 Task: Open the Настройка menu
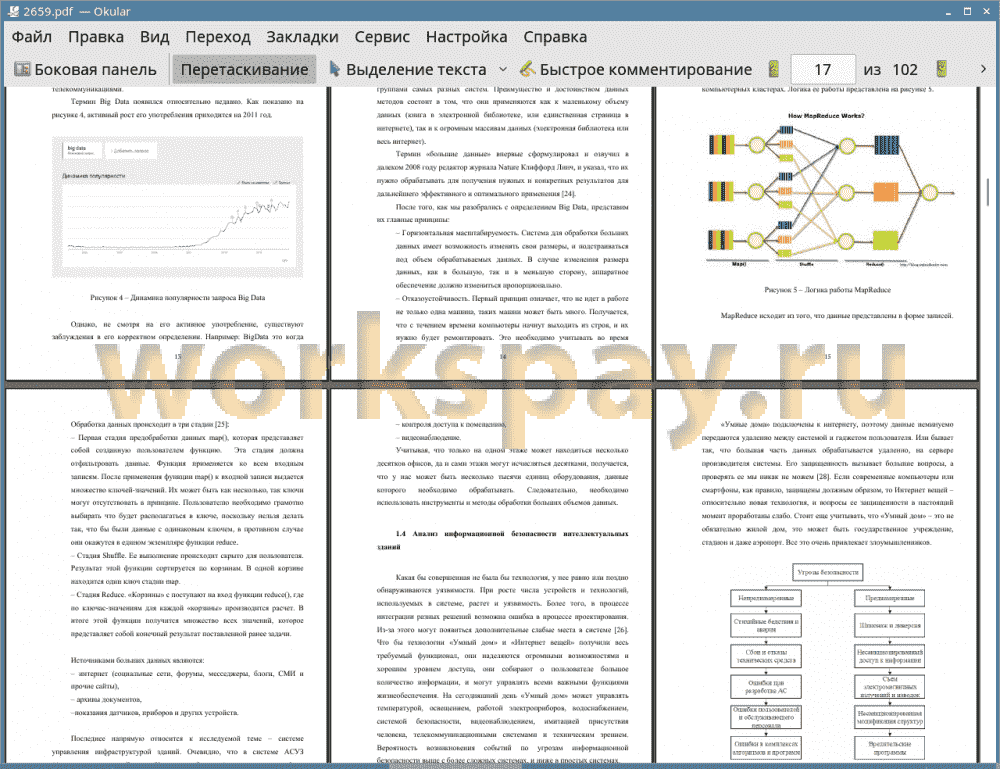tap(466, 37)
